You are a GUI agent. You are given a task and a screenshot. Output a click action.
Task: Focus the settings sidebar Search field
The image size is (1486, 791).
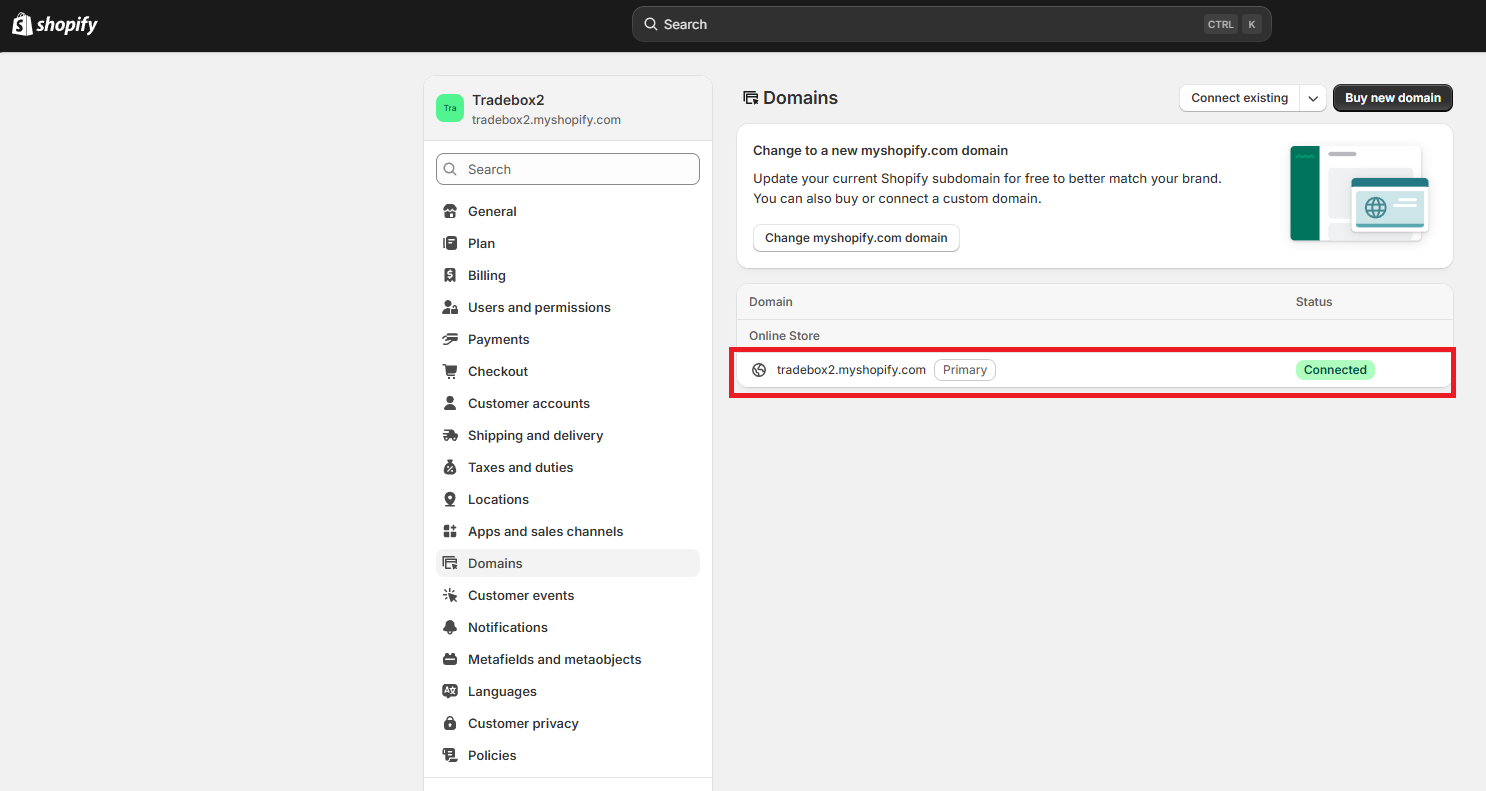(x=568, y=169)
